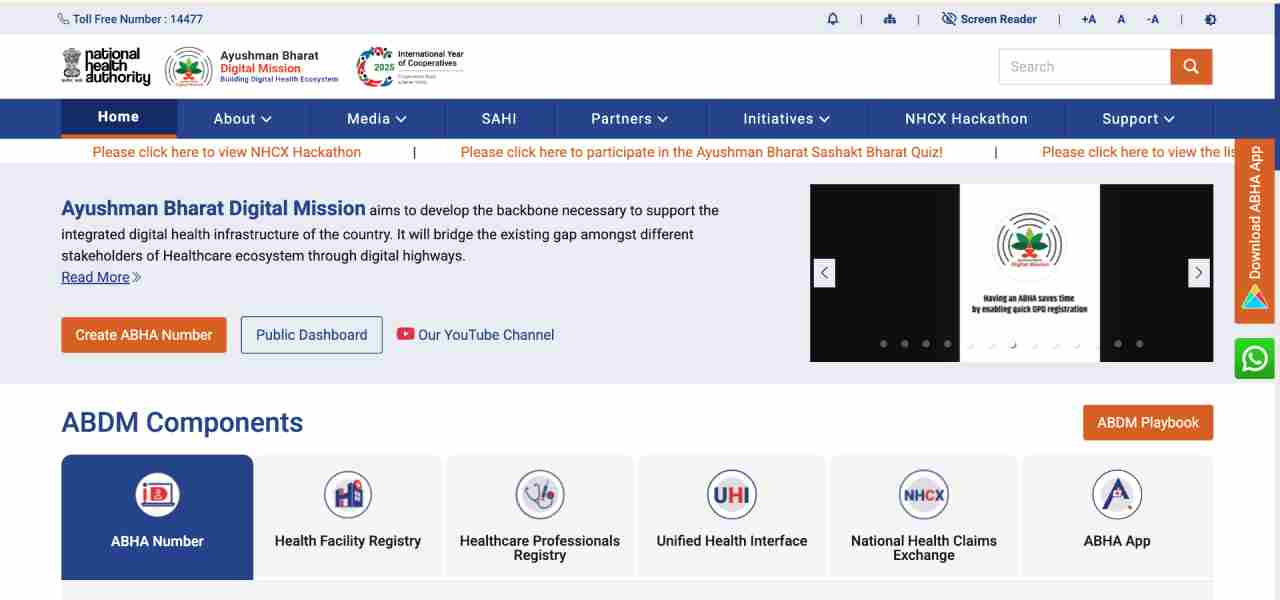Click the Download ABHA App side tab

click(x=1255, y=231)
